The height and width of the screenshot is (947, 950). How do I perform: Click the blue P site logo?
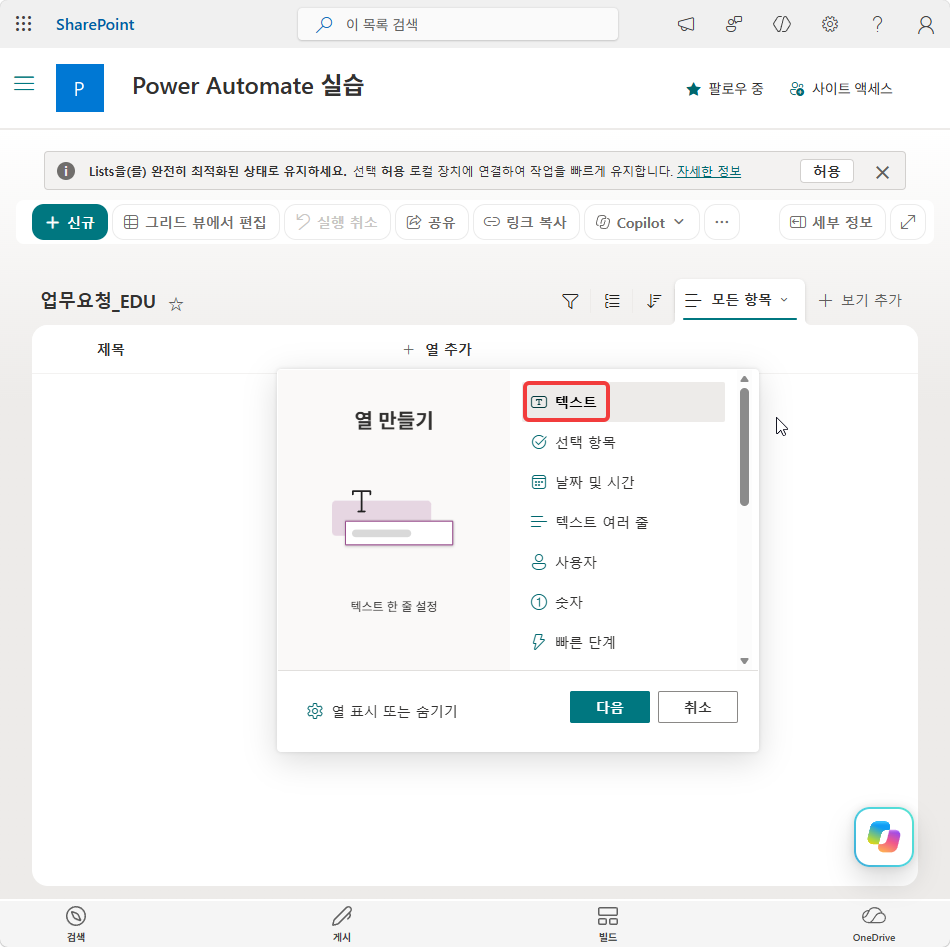(x=80, y=88)
